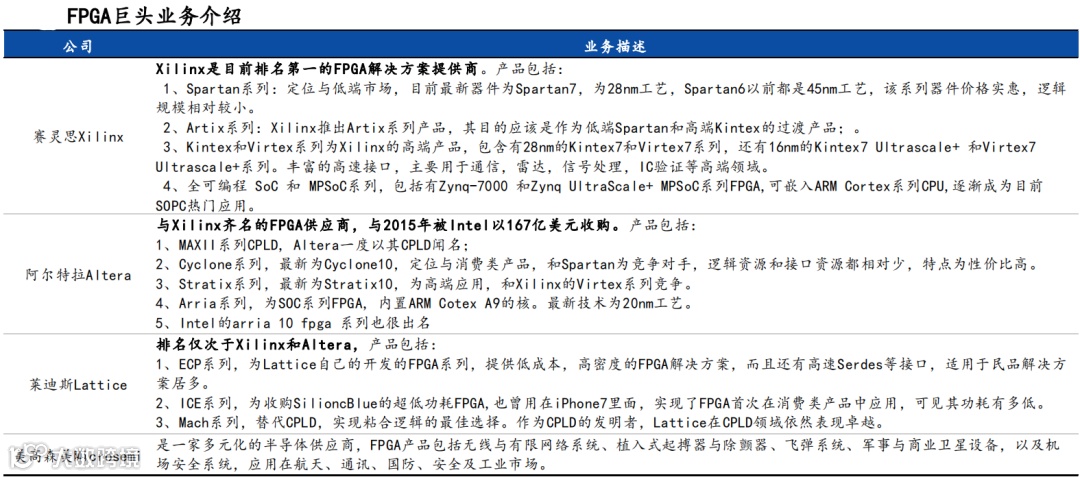Click the line starting '1、Spartan系列'

(614, 89)
